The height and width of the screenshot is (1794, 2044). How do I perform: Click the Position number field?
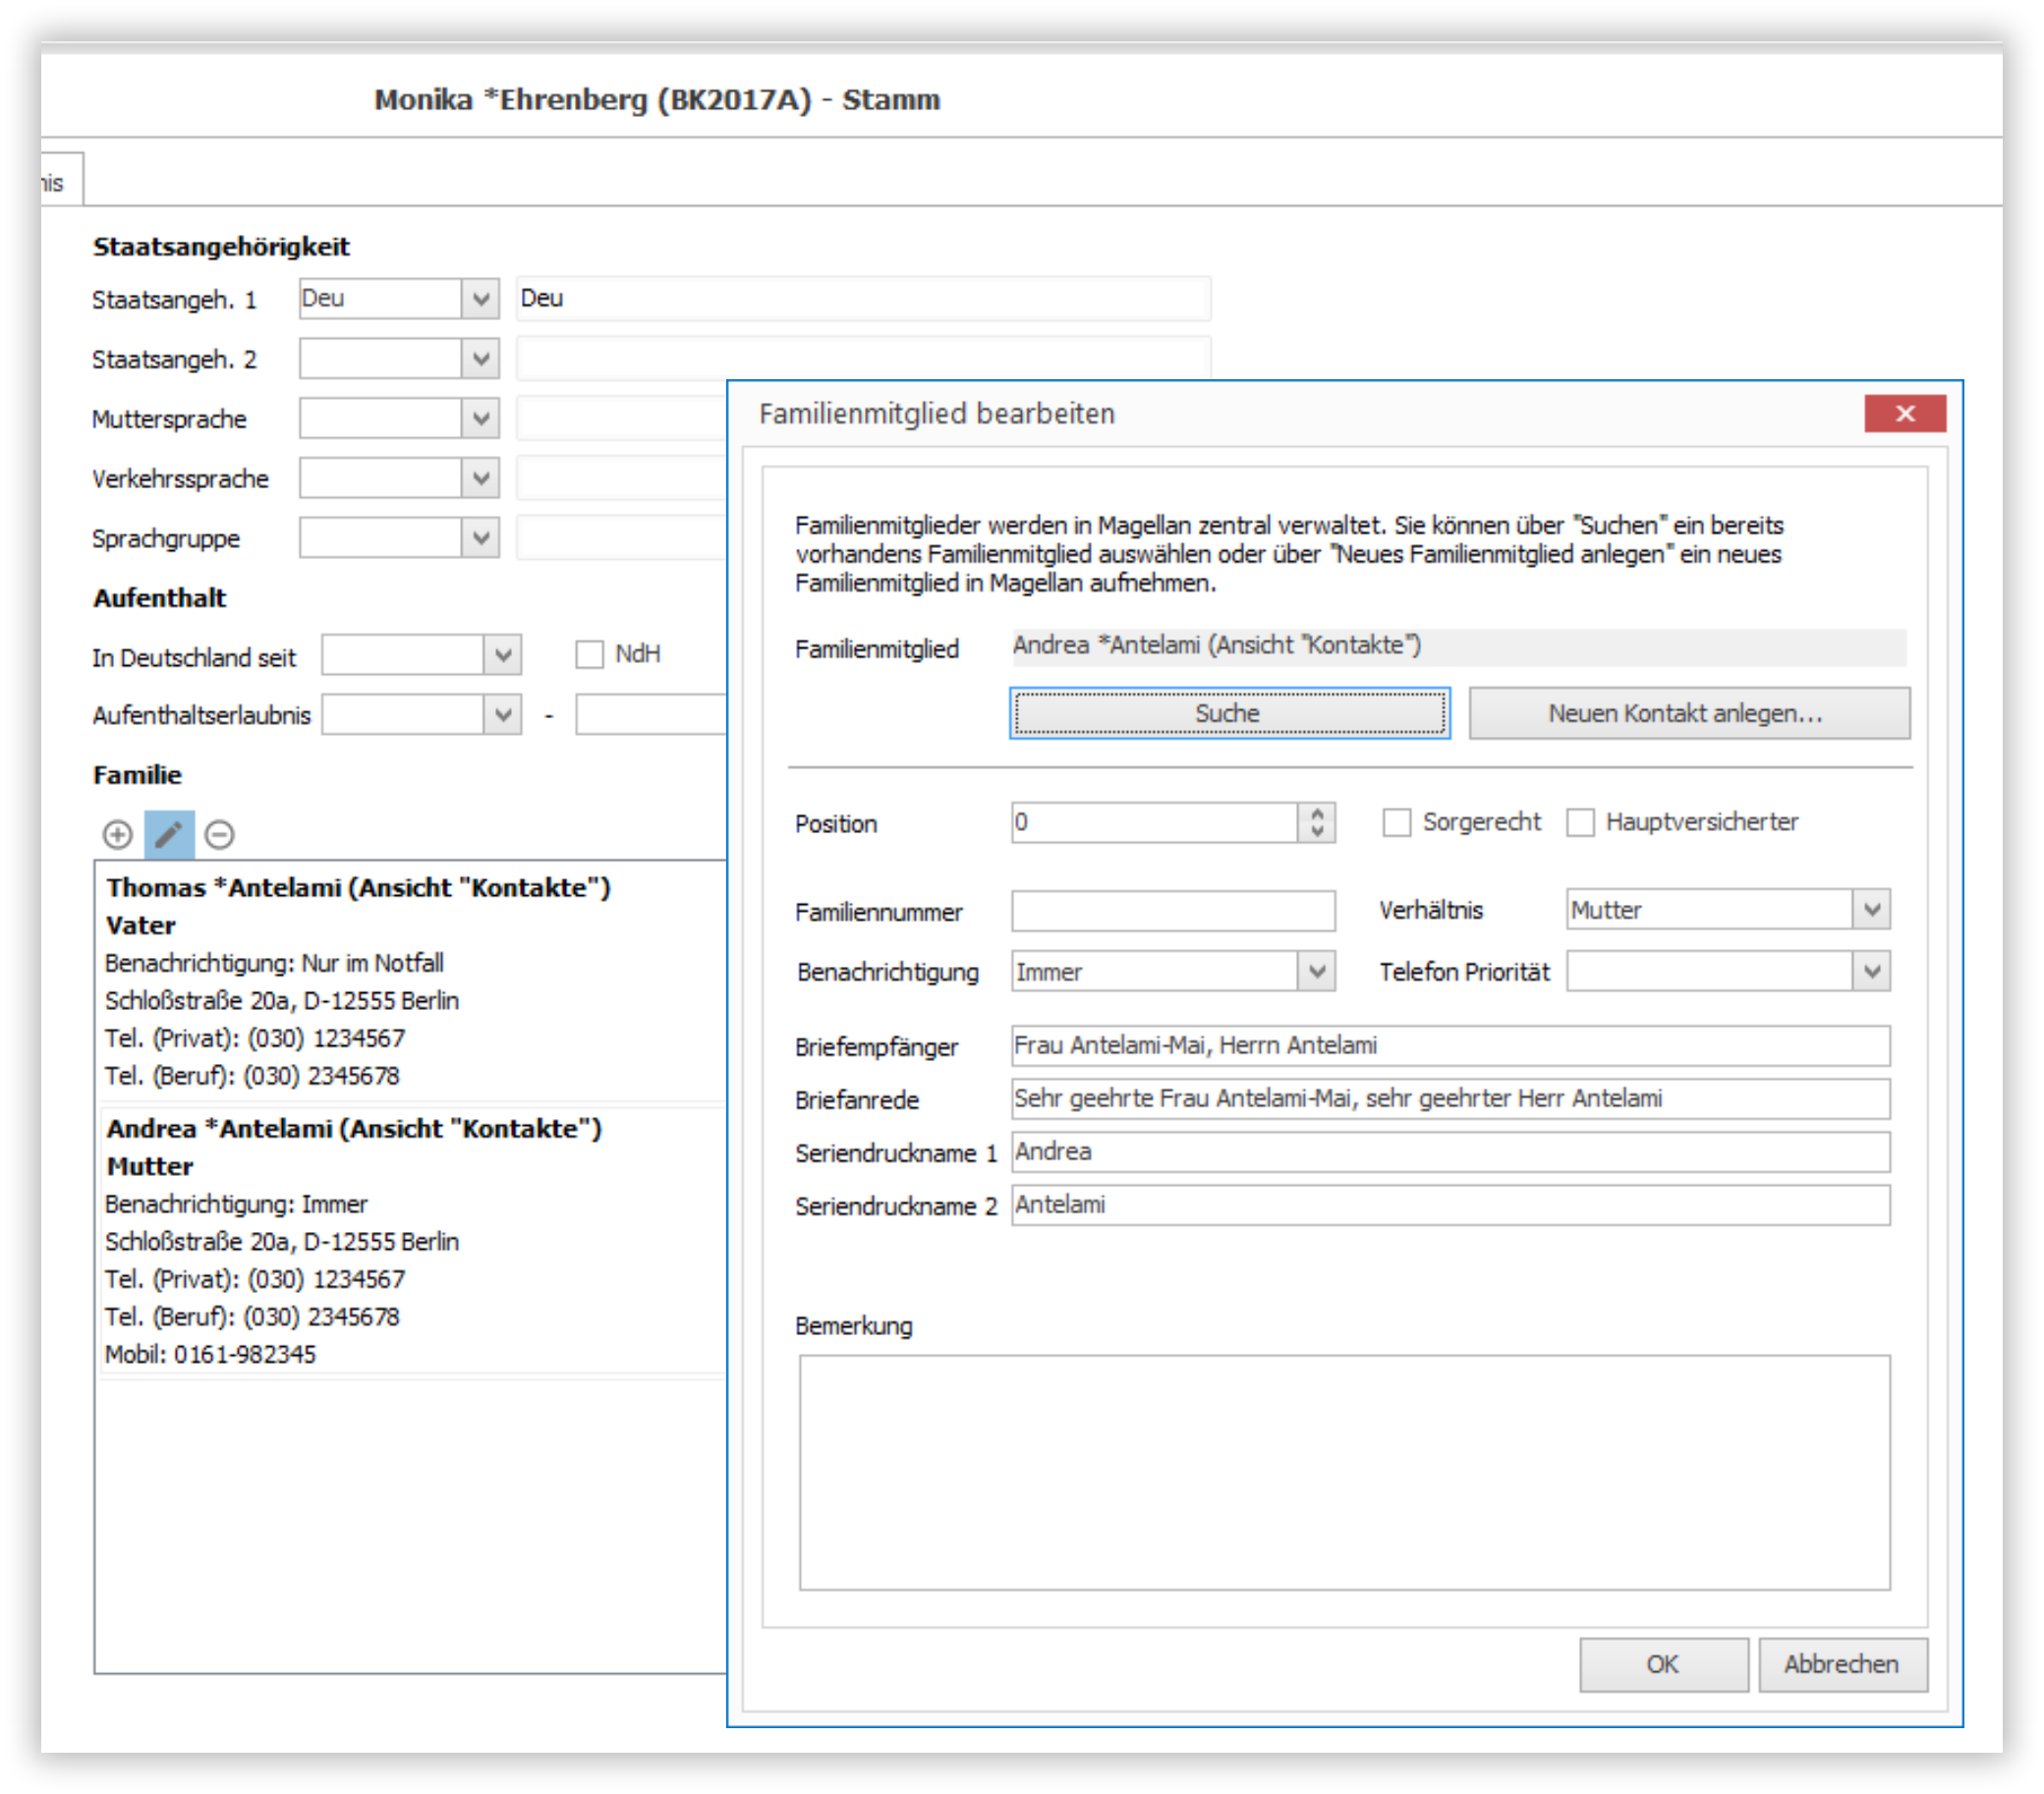pyautogui.click(x=1155, y=823)
